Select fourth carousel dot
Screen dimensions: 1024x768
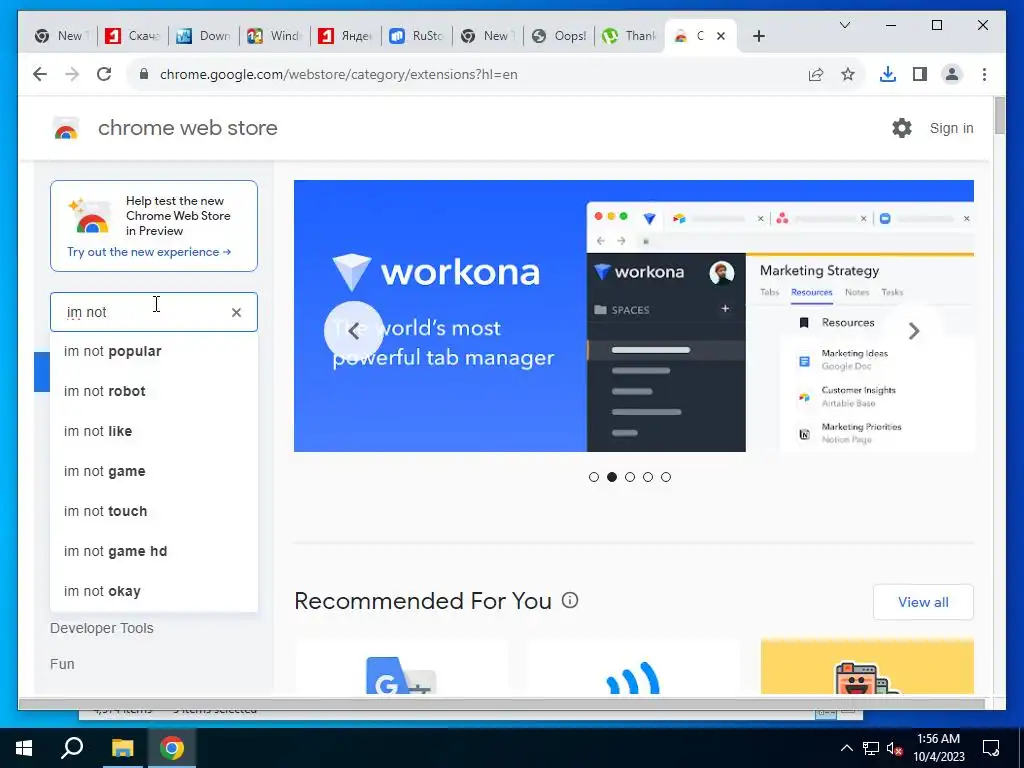[x=648, y=477]
